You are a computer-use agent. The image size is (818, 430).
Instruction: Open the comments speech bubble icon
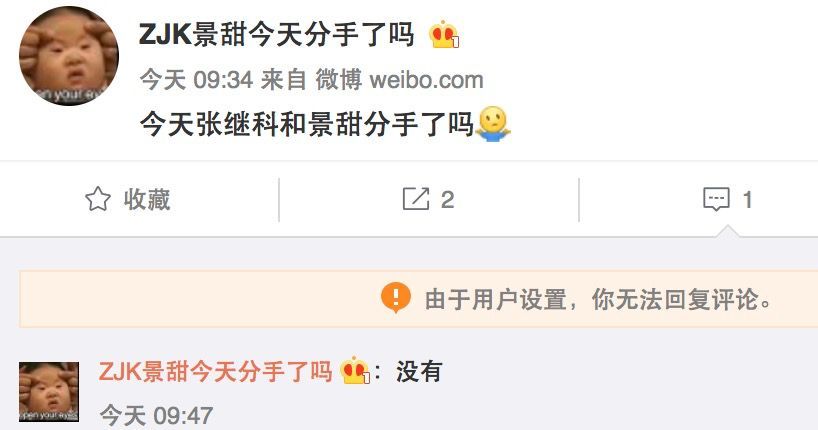[716, 199]
